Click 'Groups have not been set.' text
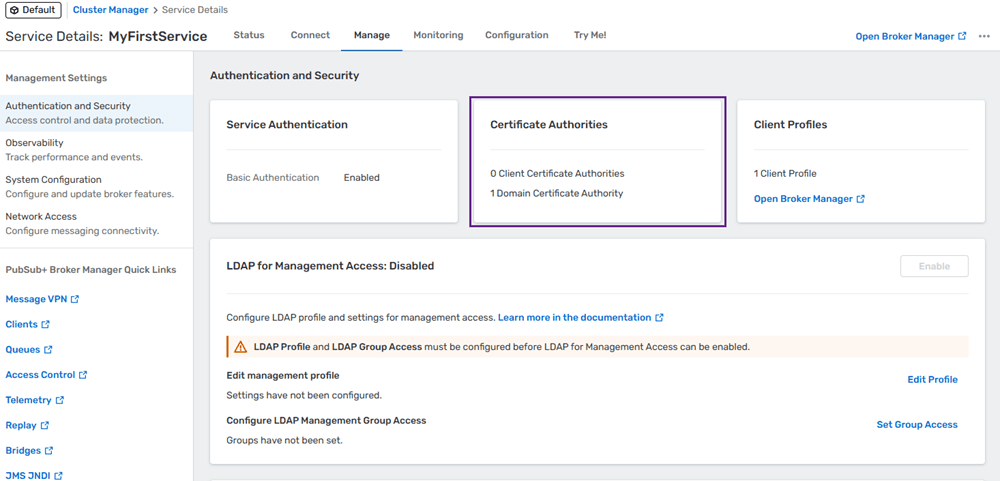This screenshot has width=1000, height=481. point(284,440)
